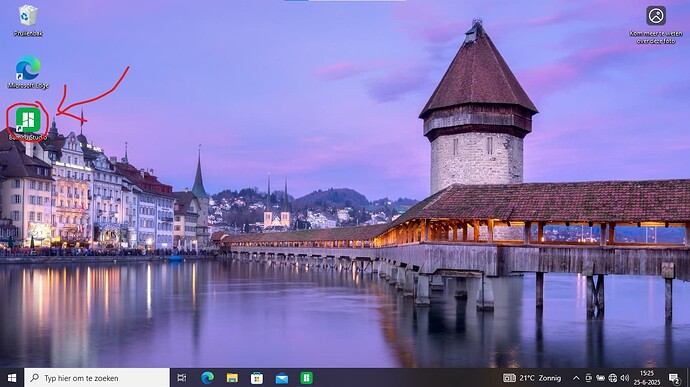Open 'Kom meer te weten over deze foto'
The image size is (690, 387).
pyautogui.click(x=656, y=25)
